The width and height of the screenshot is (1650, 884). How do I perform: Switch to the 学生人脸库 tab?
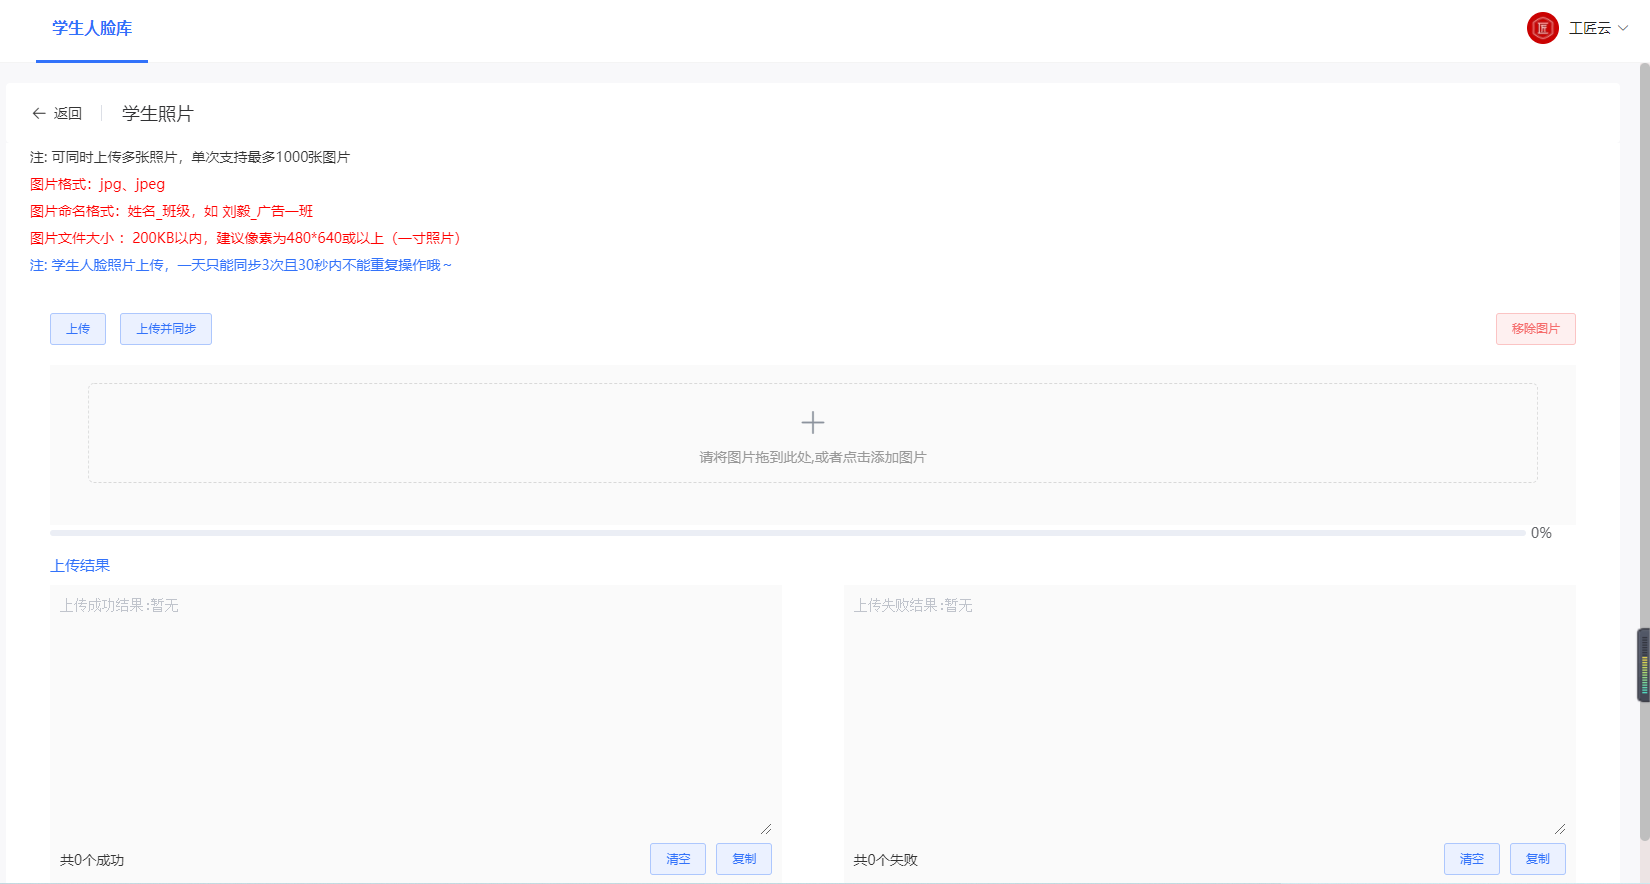tap(92, 29)
